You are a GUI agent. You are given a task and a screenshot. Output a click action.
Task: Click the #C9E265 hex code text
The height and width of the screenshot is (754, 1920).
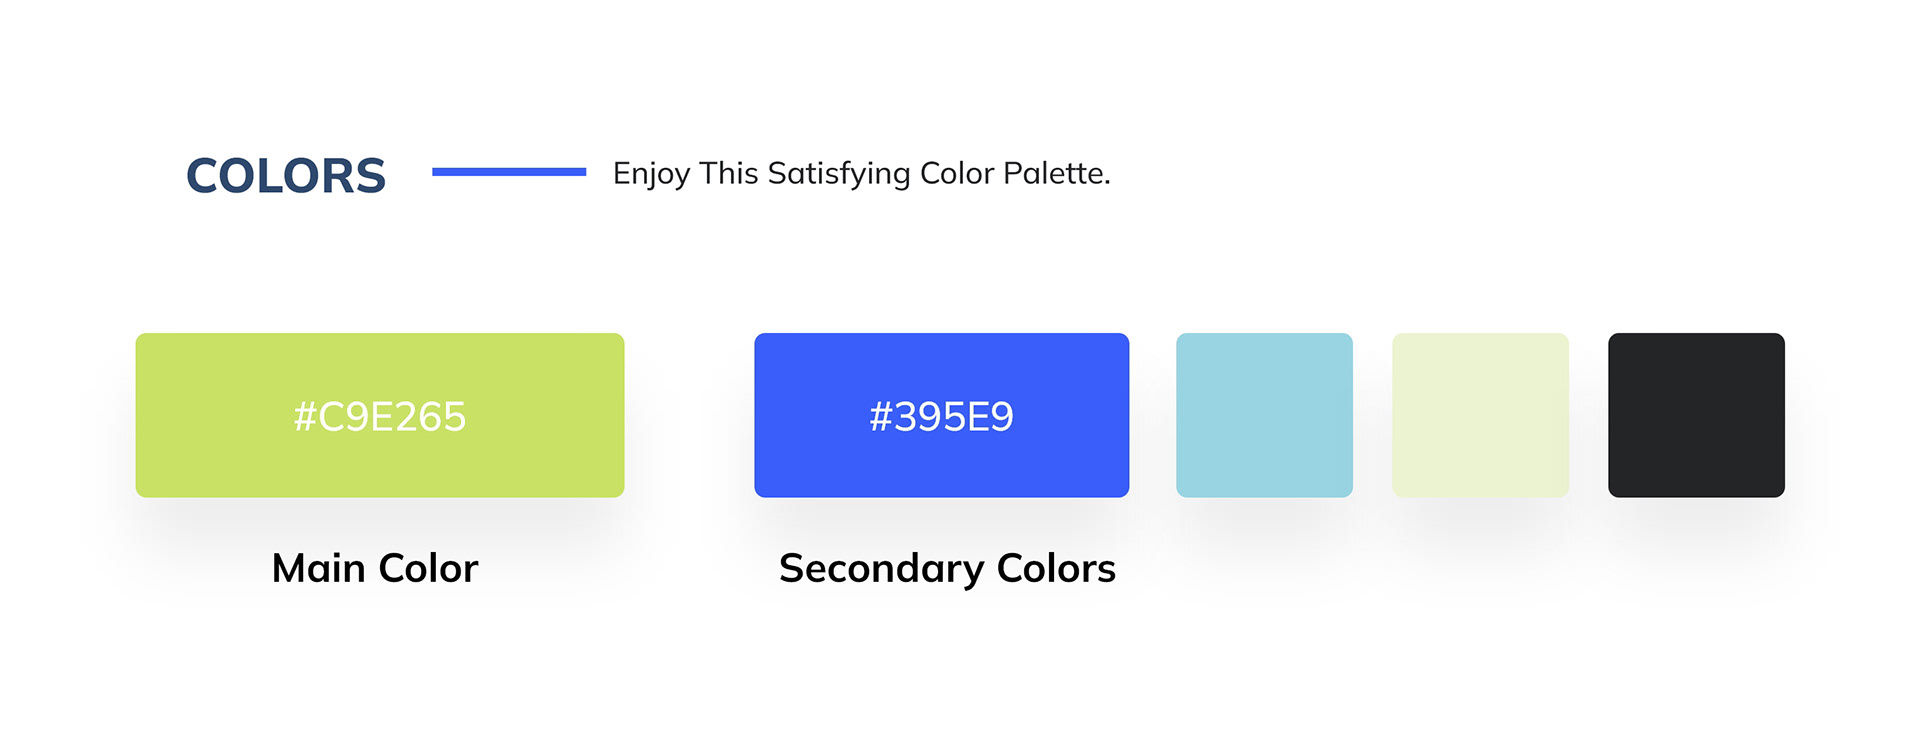[380, 417]
